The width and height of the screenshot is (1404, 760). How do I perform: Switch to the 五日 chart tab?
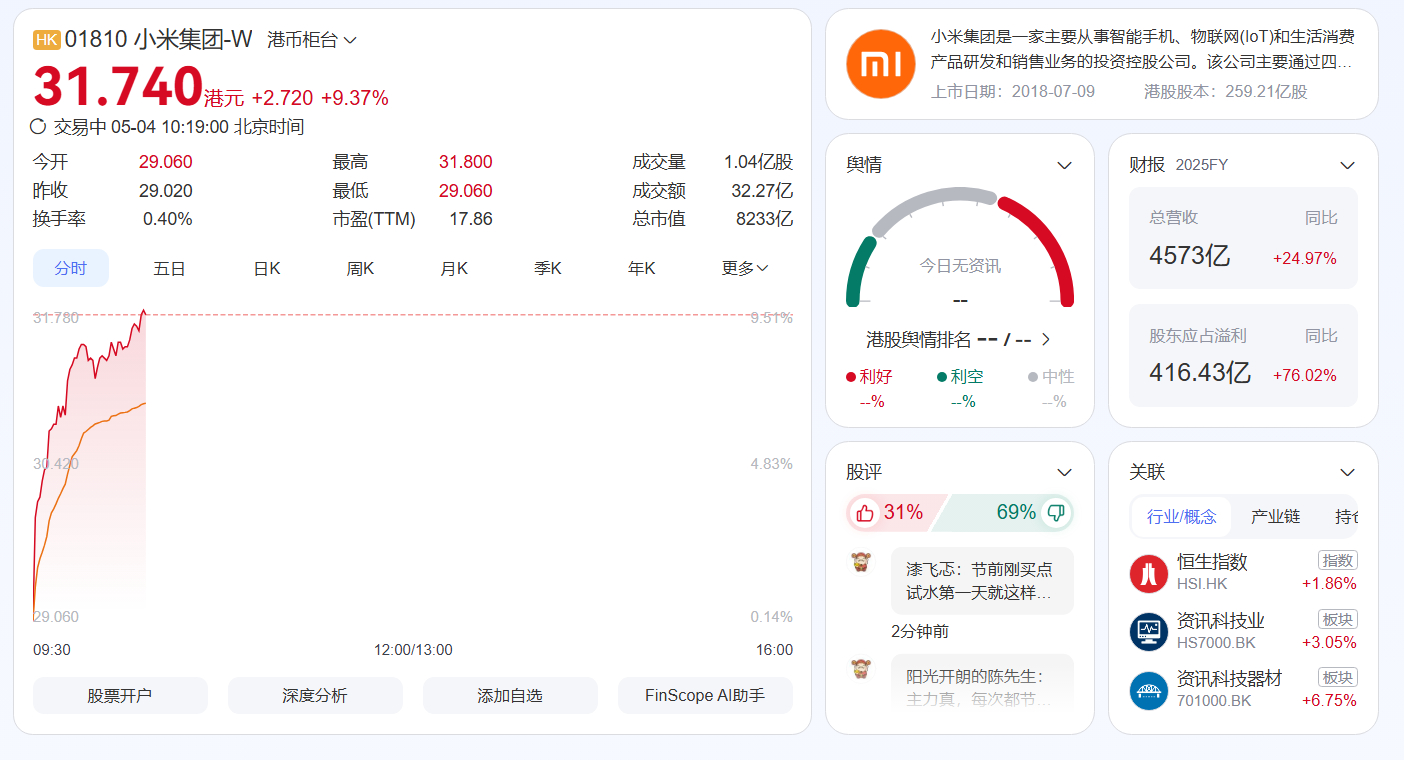point(169,268)
